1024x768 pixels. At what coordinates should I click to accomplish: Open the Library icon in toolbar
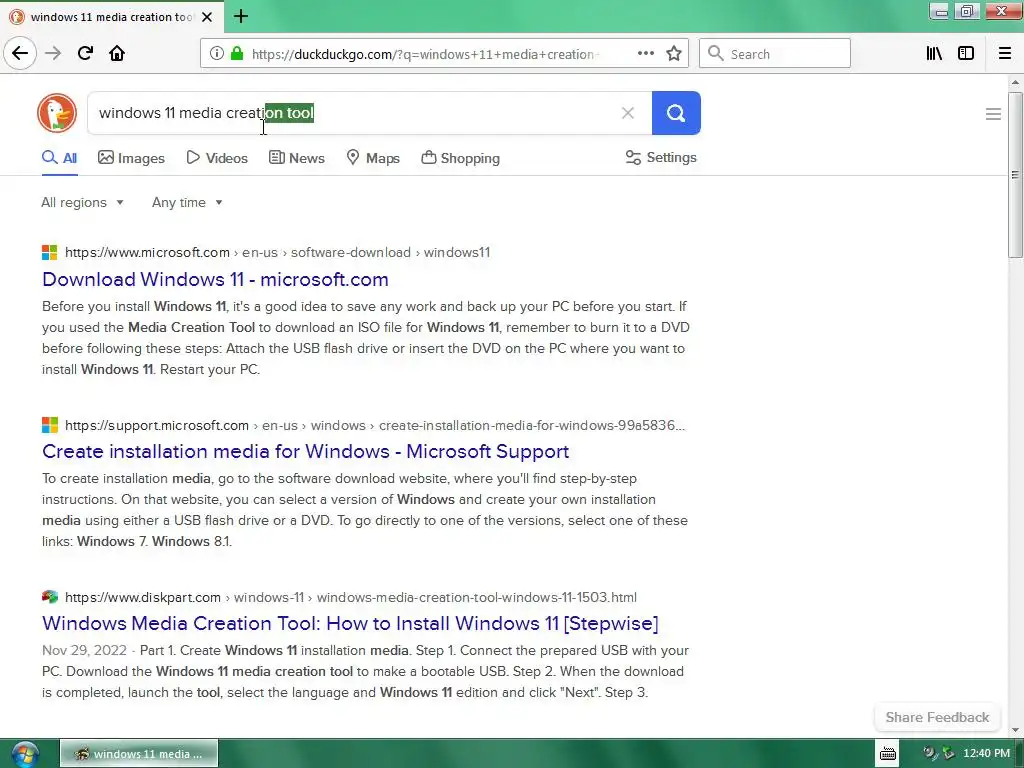coord(934,54)
